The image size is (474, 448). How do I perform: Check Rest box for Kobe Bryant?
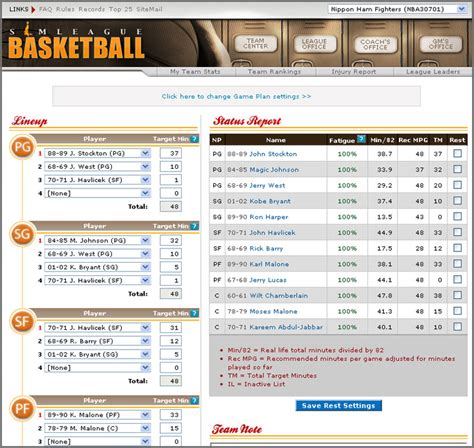[458, 201]
